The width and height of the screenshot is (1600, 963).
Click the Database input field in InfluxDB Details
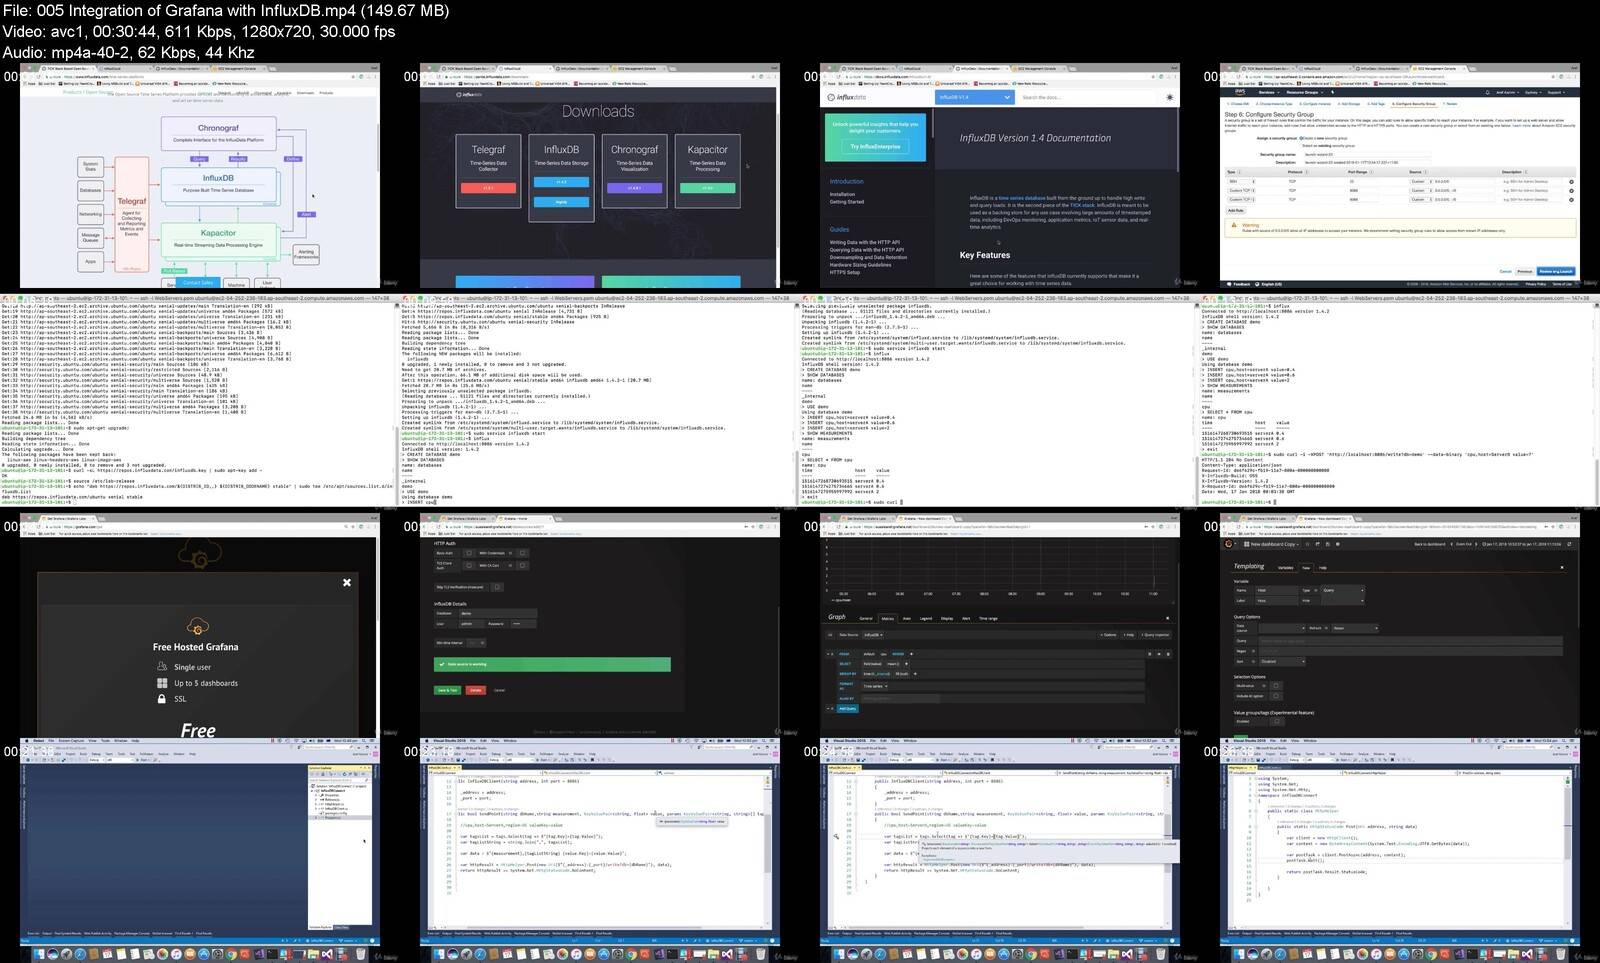pyautogui.click(x=498, y=613)
